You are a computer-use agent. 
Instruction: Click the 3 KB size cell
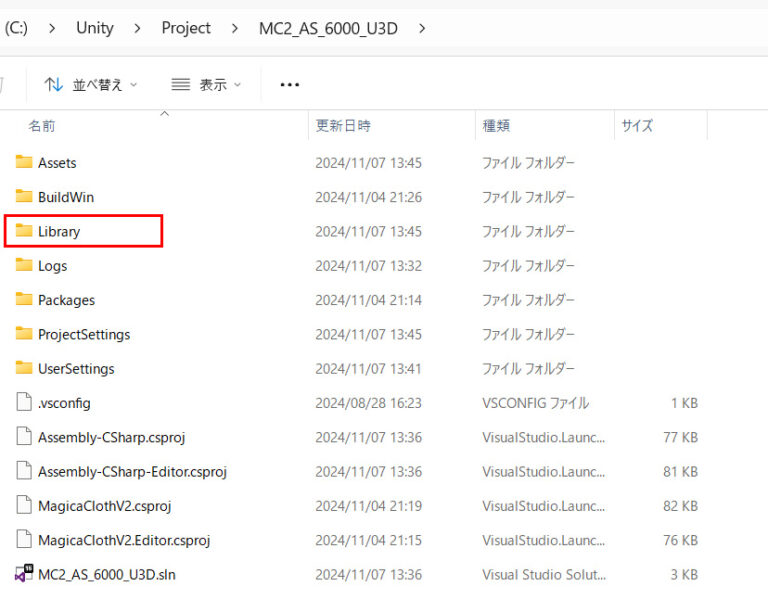(684, 574)
